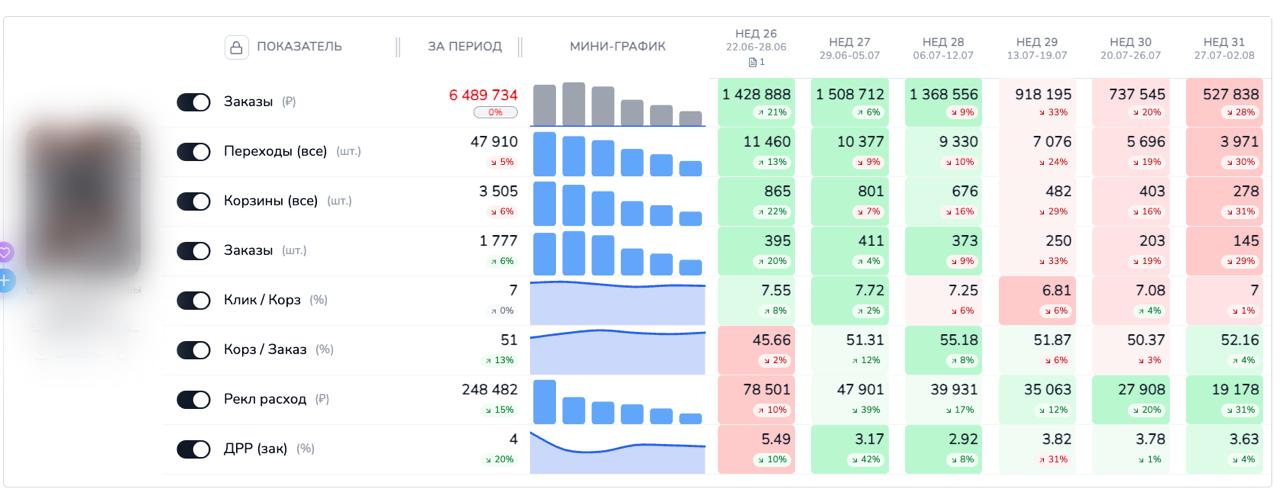Click the Клик / Корз mini line chart
This screenshot has width=1280, height=496.
(617, 302)
